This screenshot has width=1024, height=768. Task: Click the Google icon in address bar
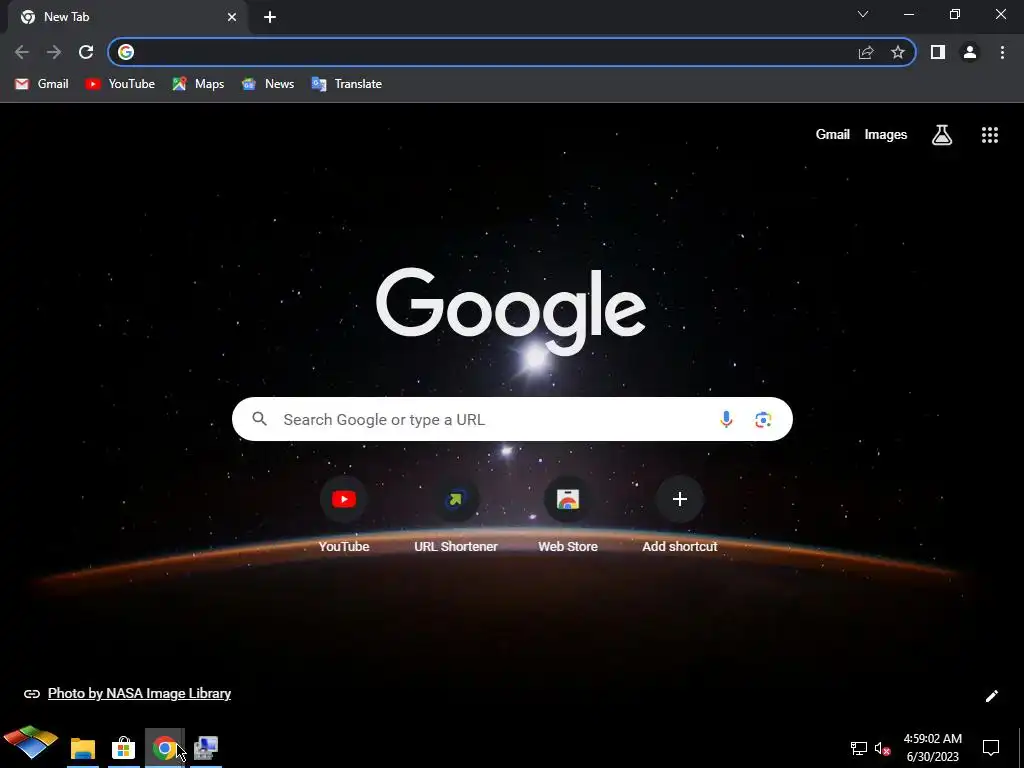click(126, 52)
